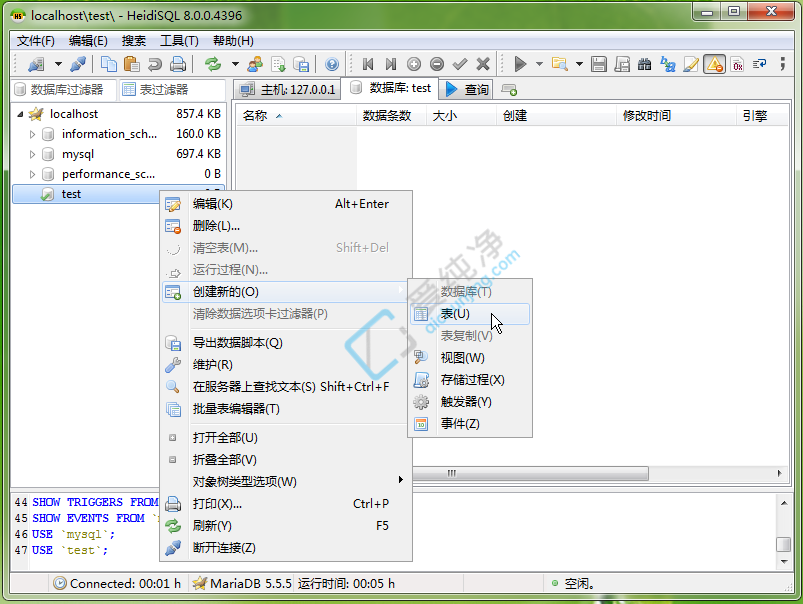The height and width of the screenshot is (604, 803).
Task: Click the insert row plus icon
Action: [x=414, y=64]
